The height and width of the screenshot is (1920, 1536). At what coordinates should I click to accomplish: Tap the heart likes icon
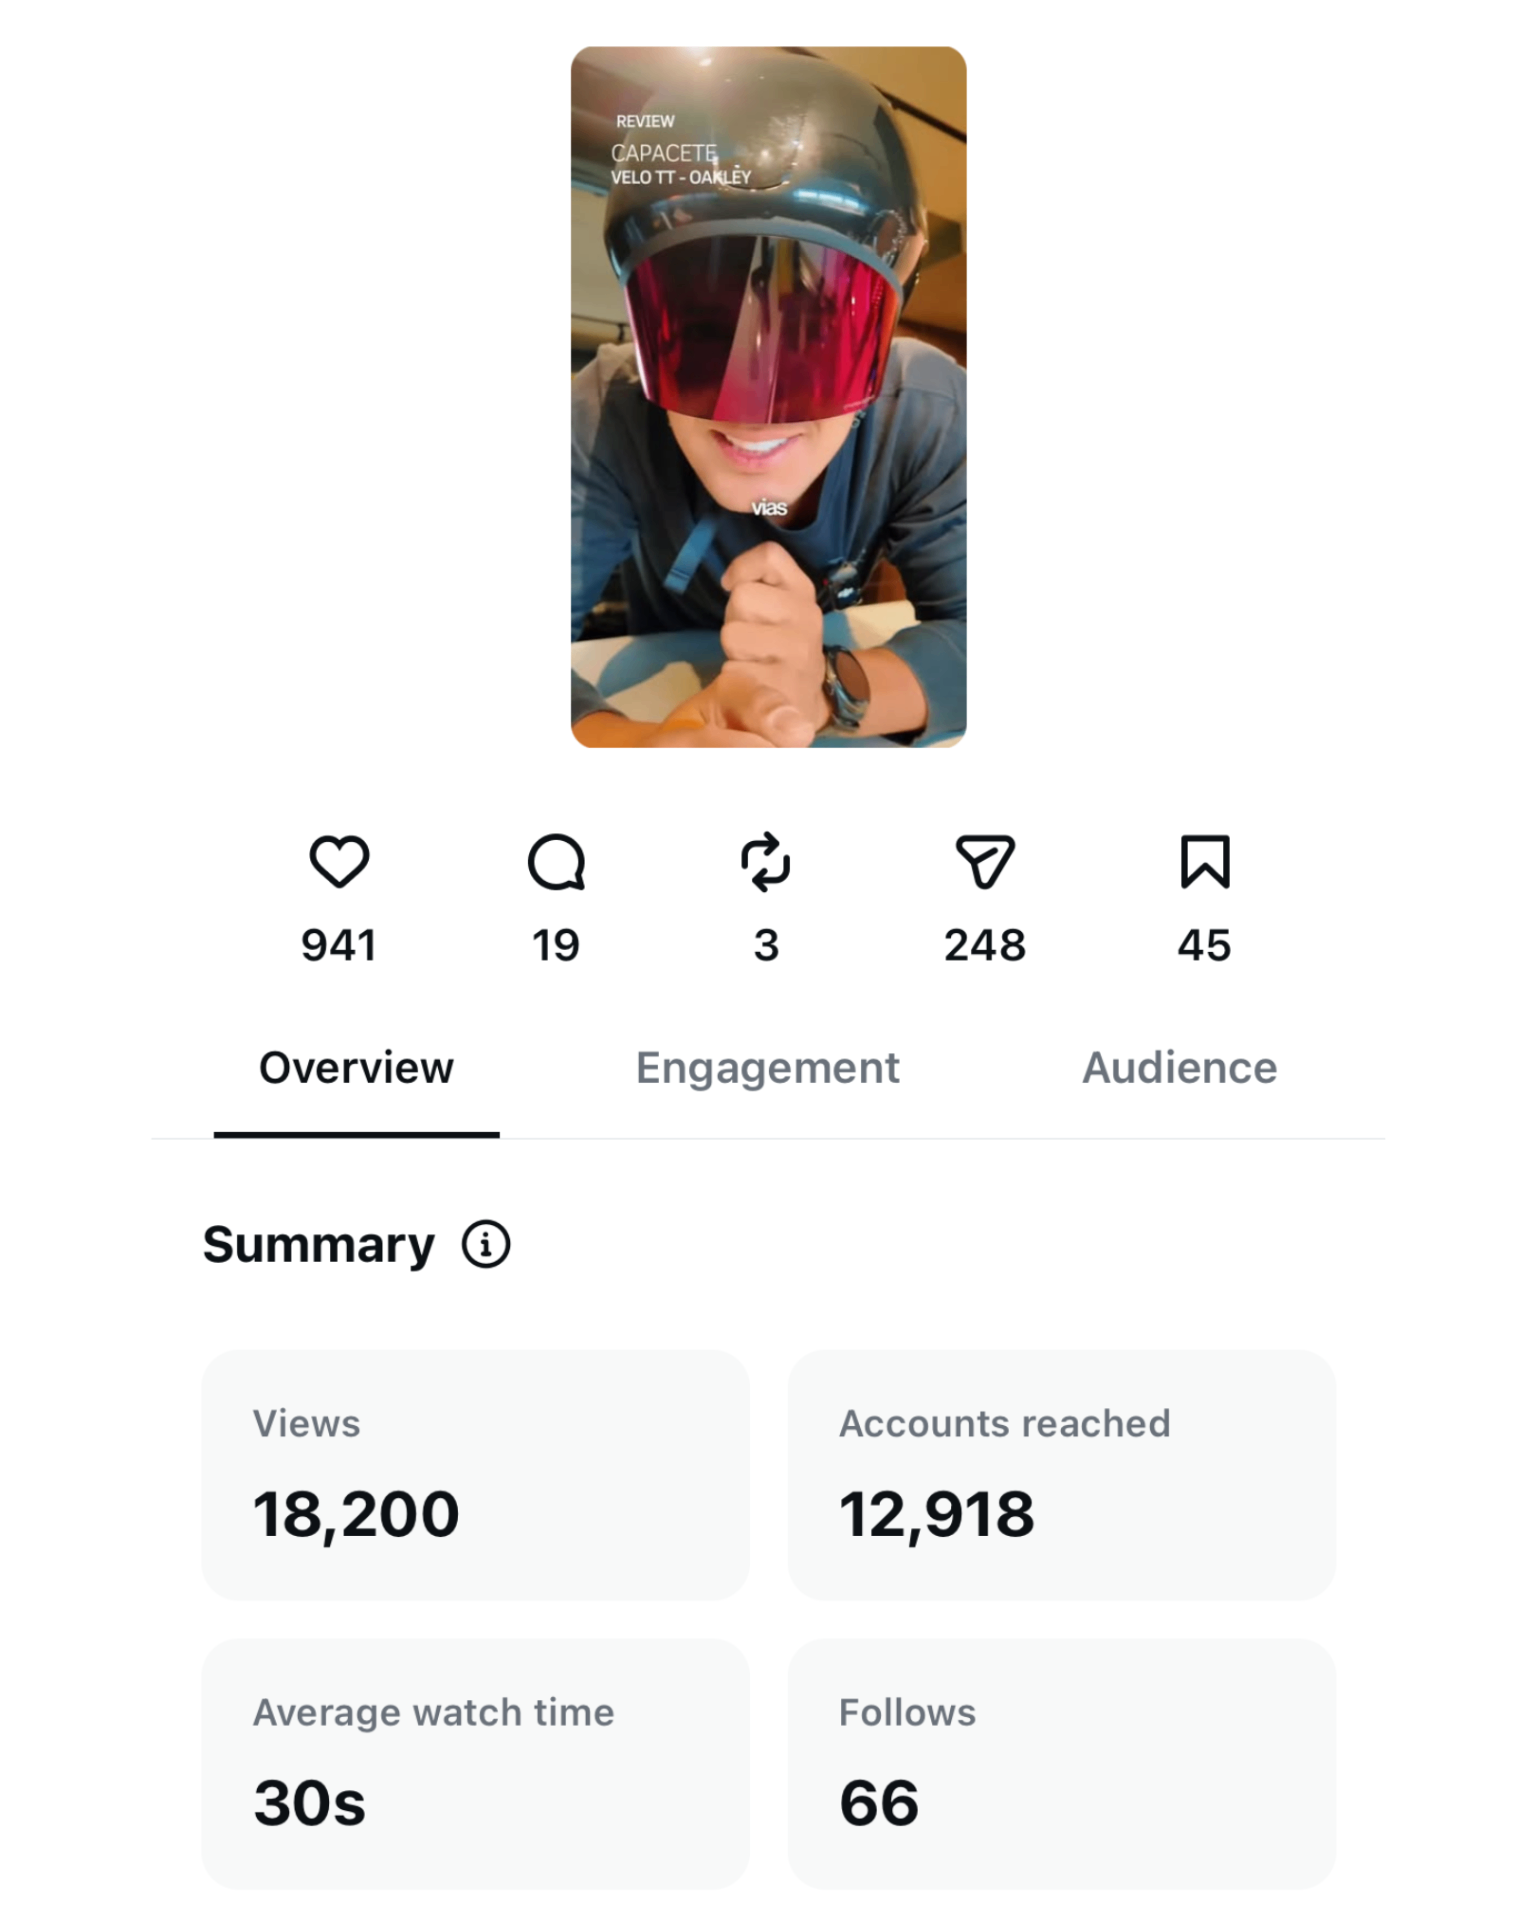339,861
